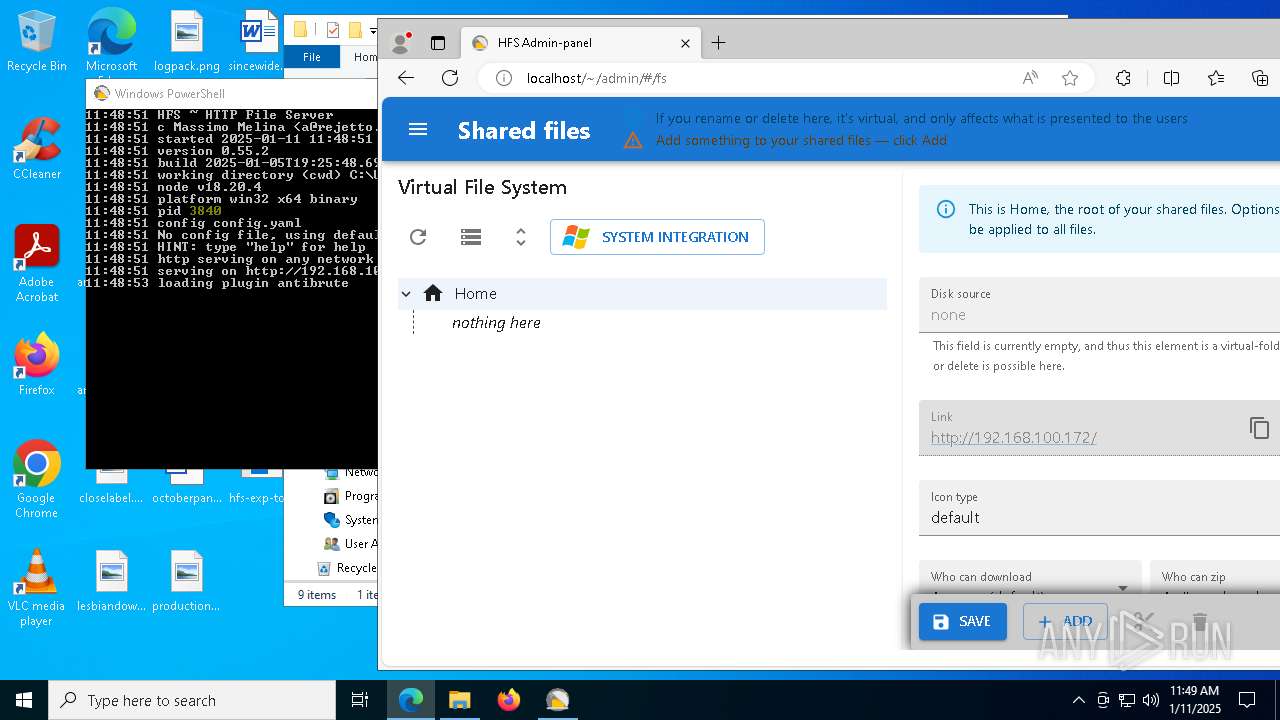Open the Windows Start menu
1280x720 pixels.
point(24,700)
